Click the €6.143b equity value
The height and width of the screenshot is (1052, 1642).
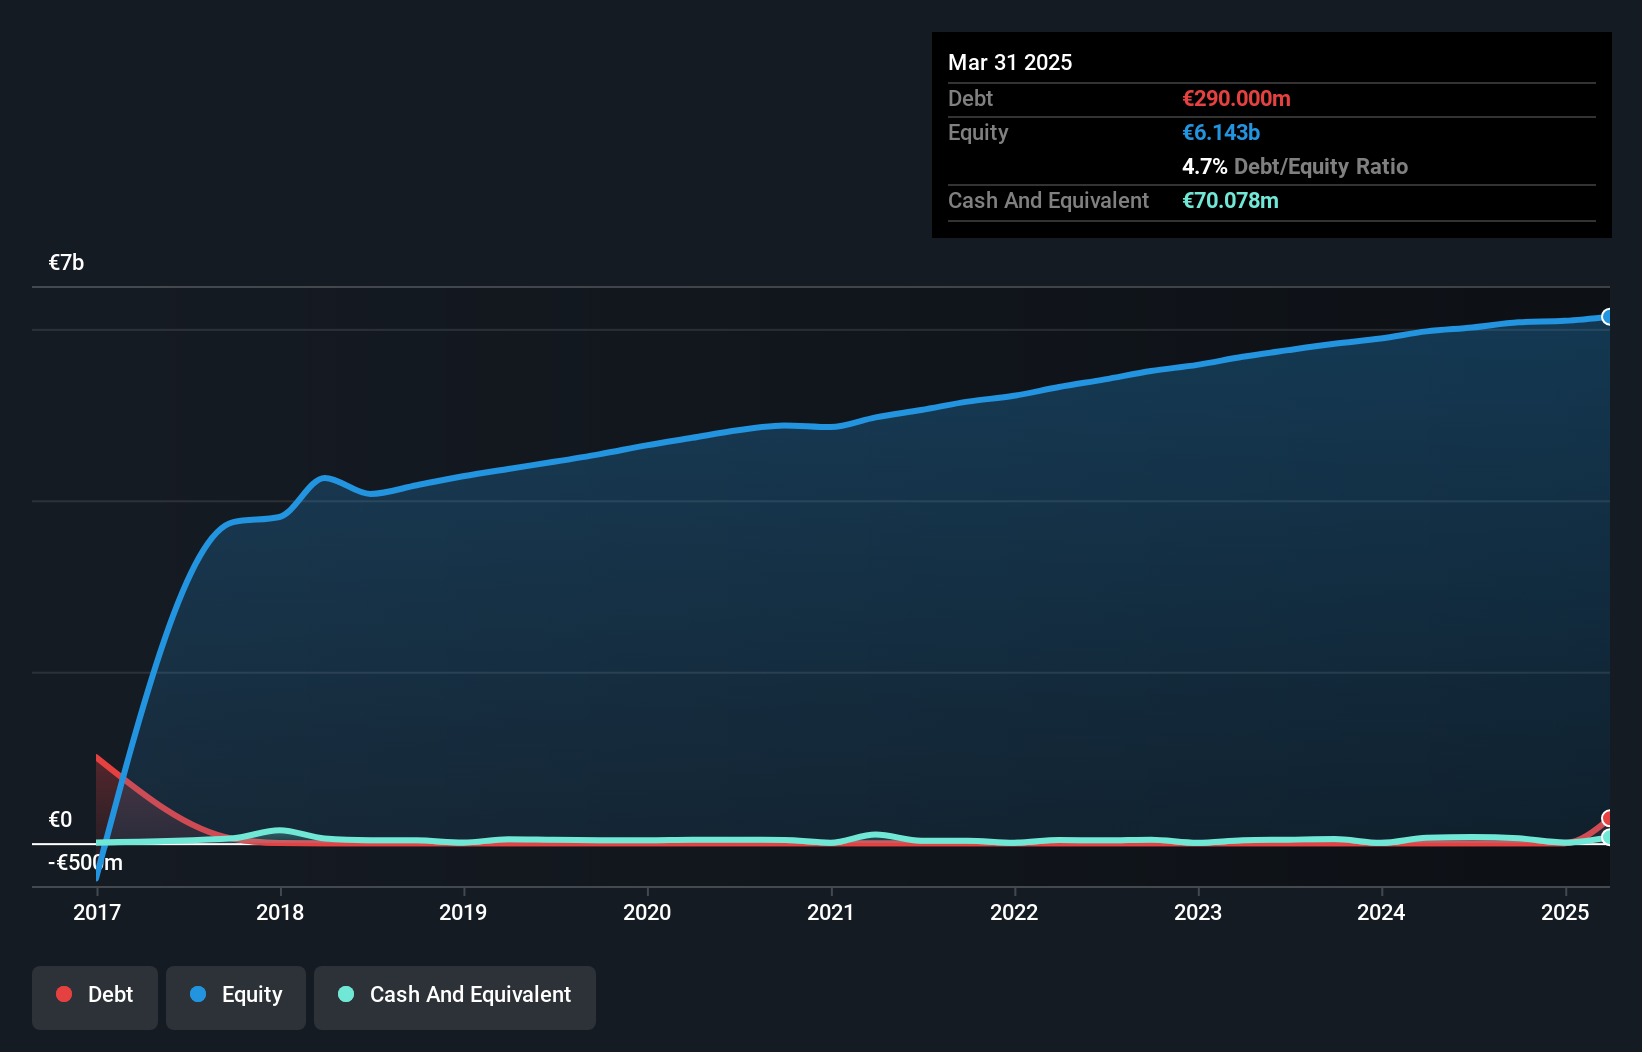click(1221, 132)
